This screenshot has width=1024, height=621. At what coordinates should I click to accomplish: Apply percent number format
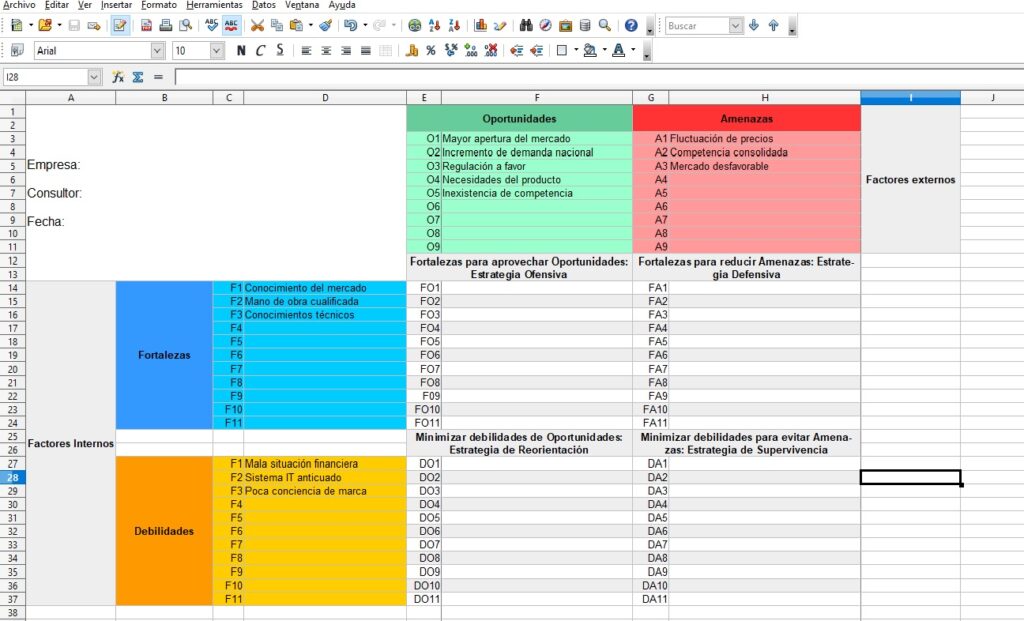pos(431,50)
